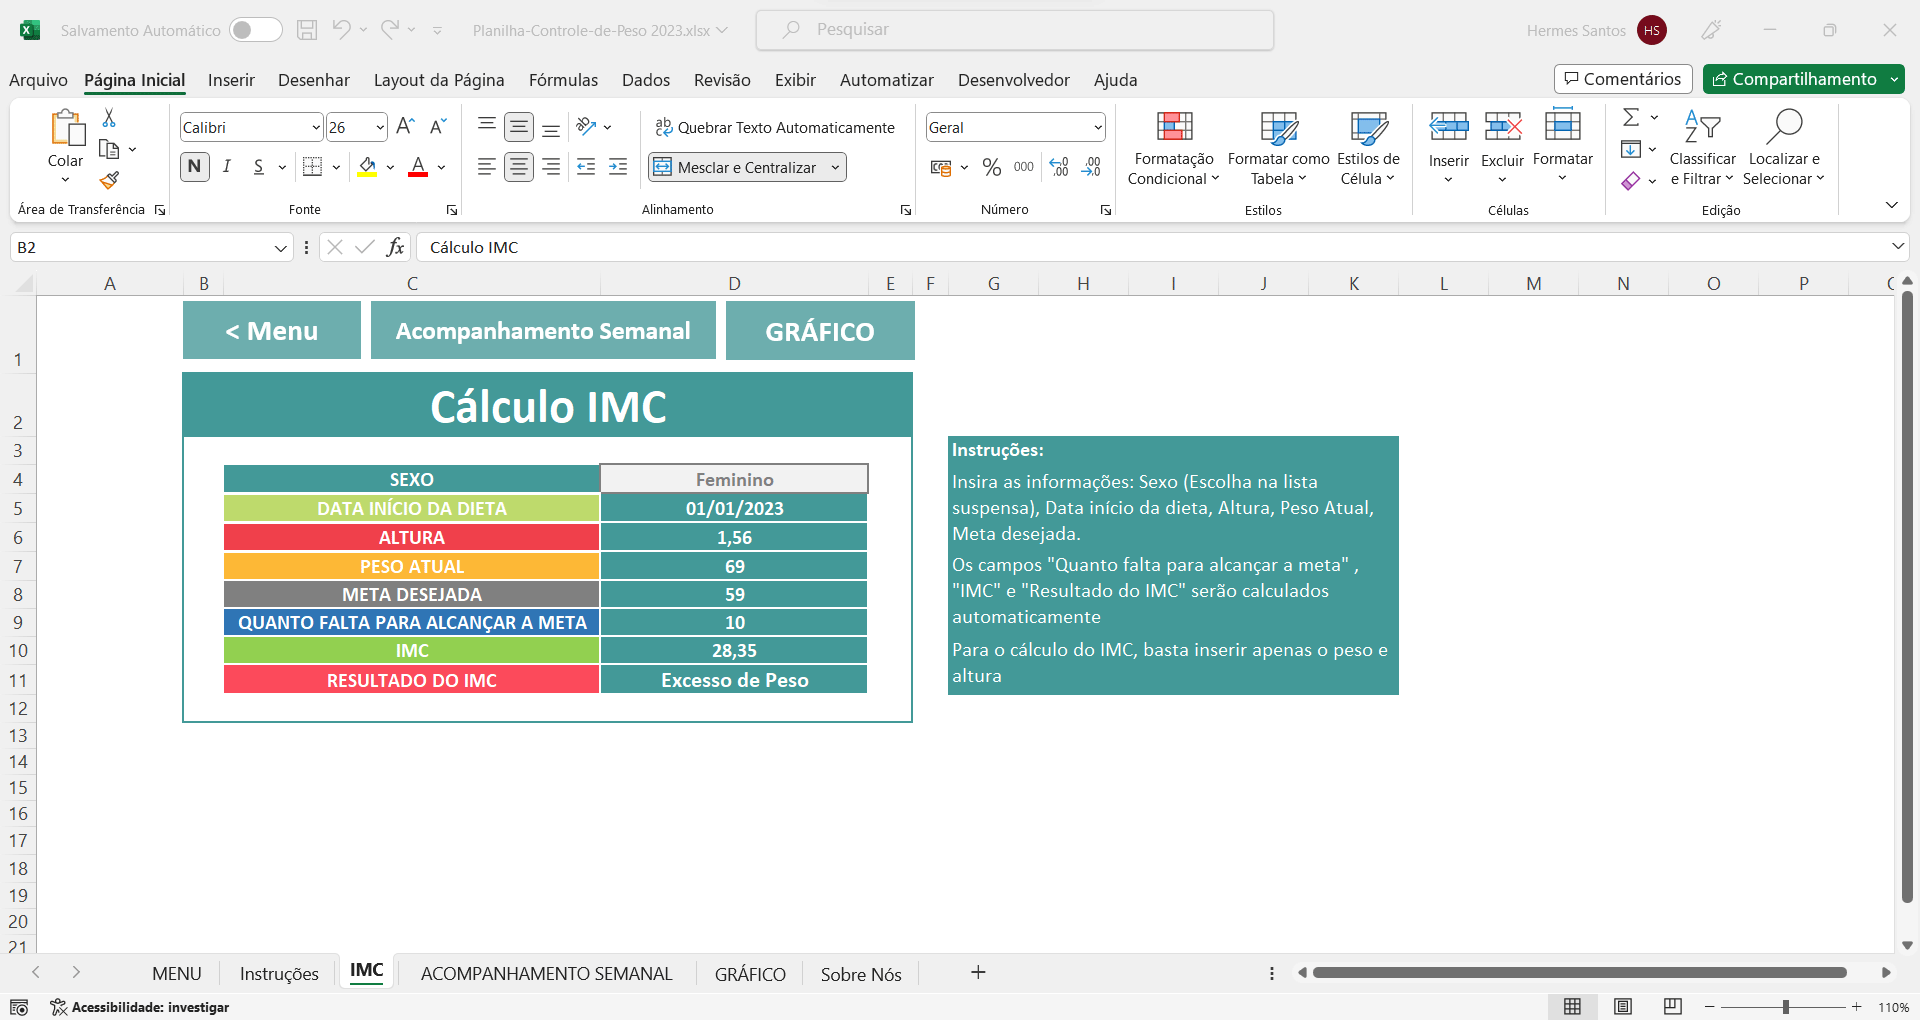Open the borders icon

313,167
